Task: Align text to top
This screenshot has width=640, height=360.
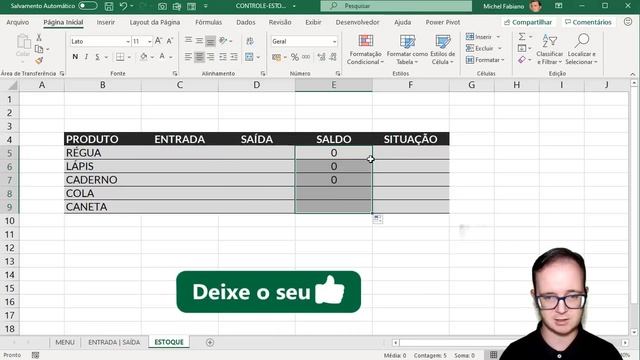Action: [x=188, y=40]
